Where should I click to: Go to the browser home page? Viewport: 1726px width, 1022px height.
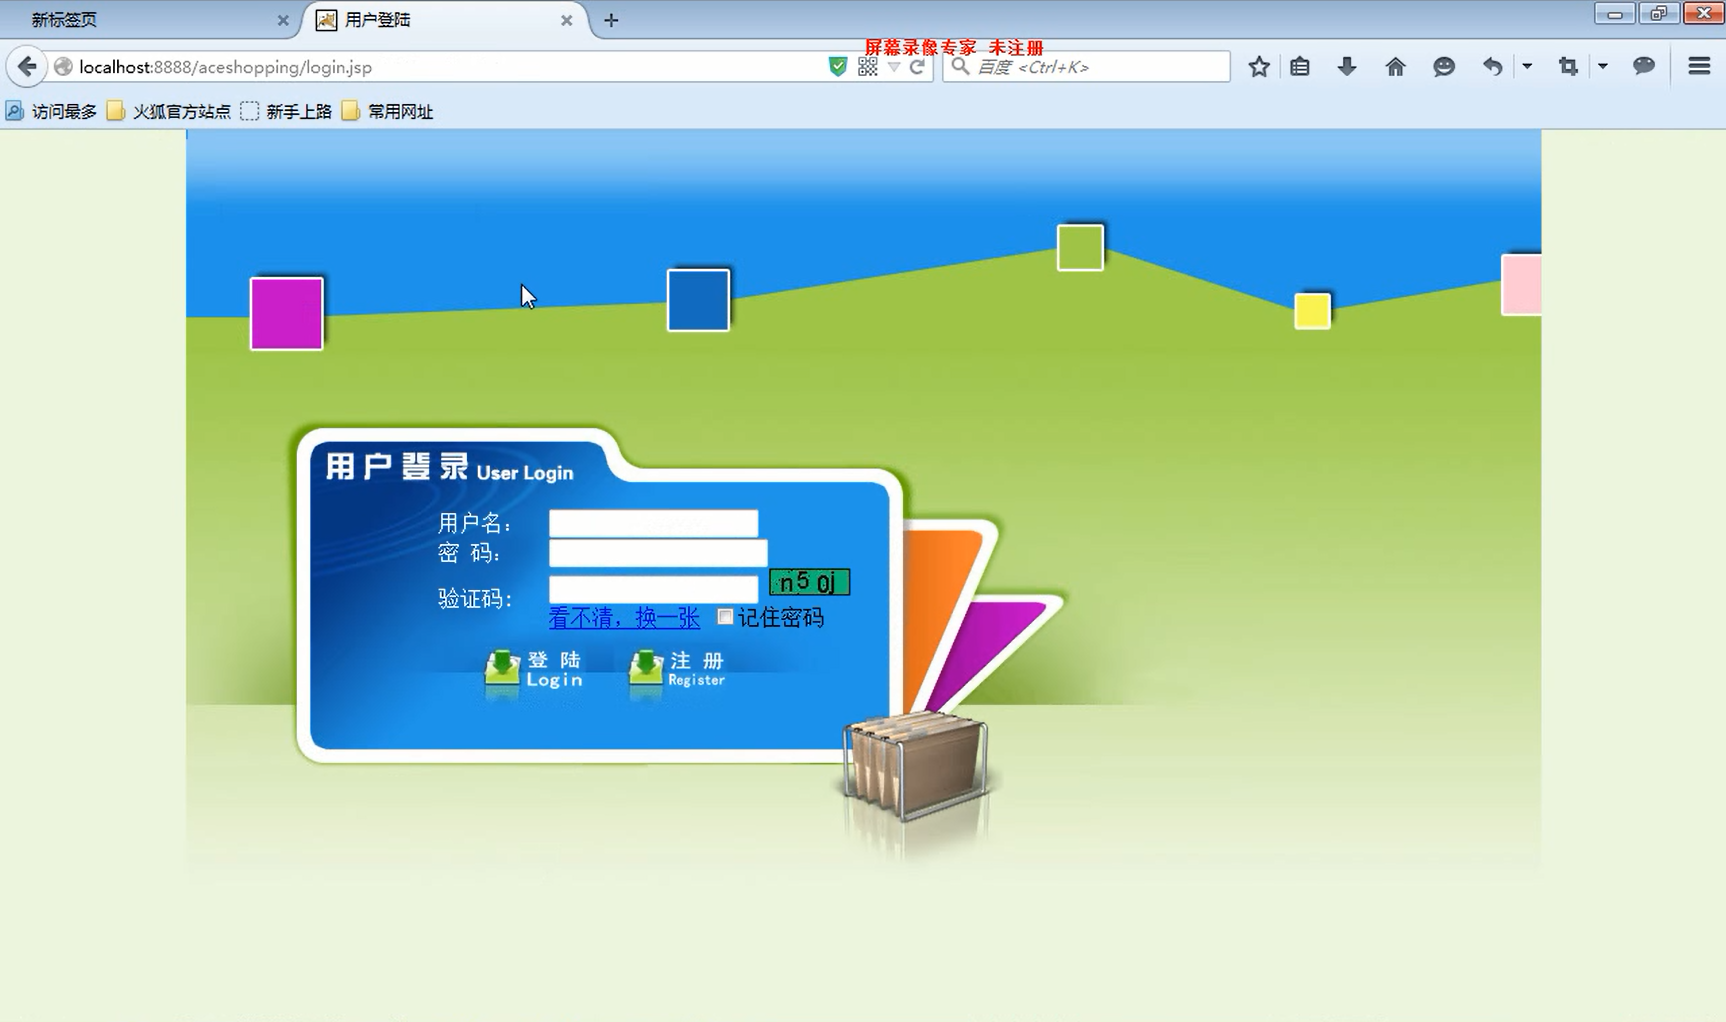tap(1395, 67)
